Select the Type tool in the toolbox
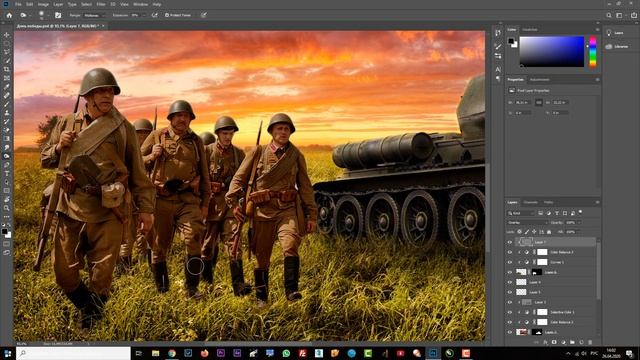This screenshot has width=640, height=360. 7,173
